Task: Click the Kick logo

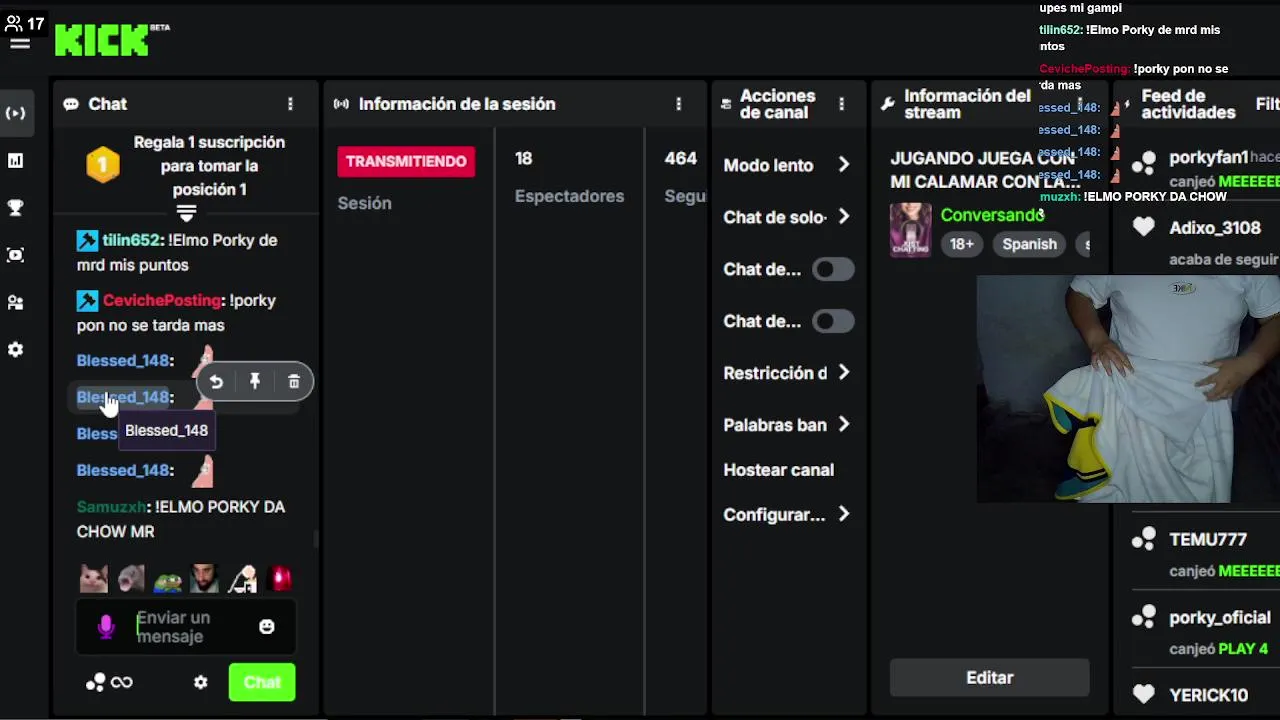Action: point(102,40)
